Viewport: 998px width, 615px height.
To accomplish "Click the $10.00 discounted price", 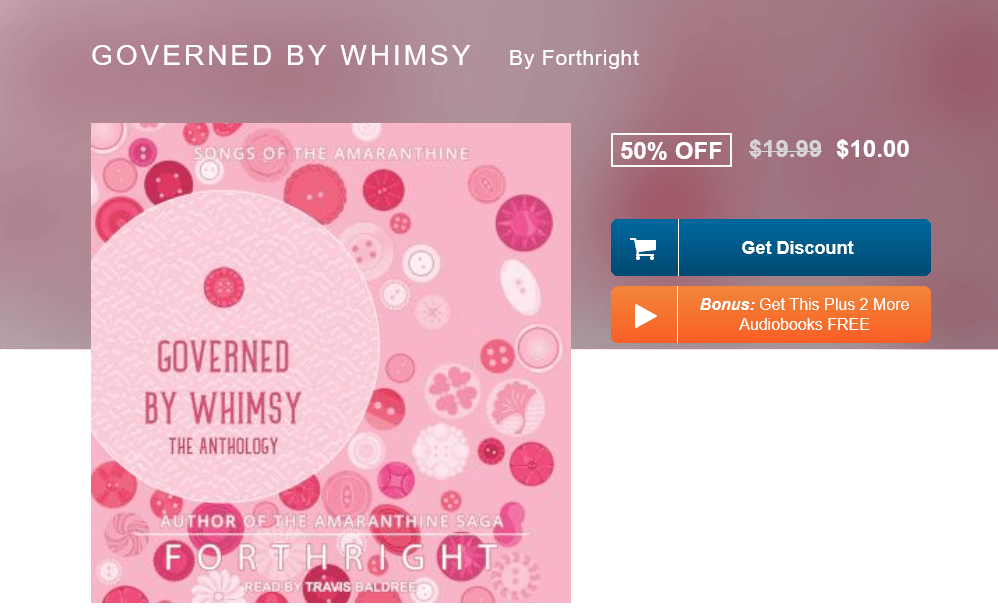I will tap(873, 150).
